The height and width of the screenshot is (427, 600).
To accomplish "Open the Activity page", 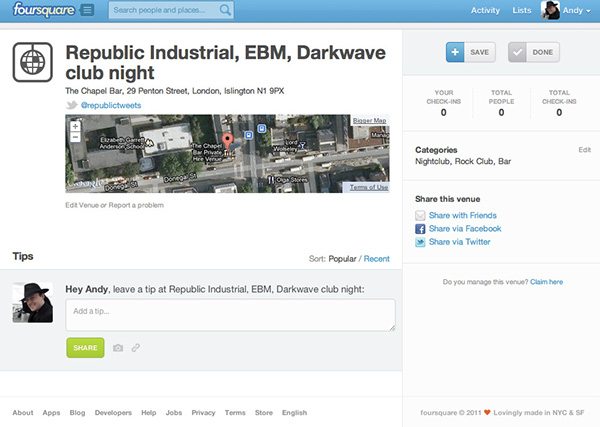I will pyautogui.click(x=485, y=10).
